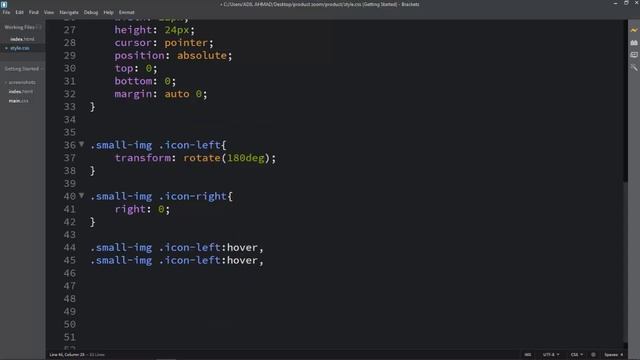Minimize the Brackets window
The image size is (640, 360).
[615, 3]
